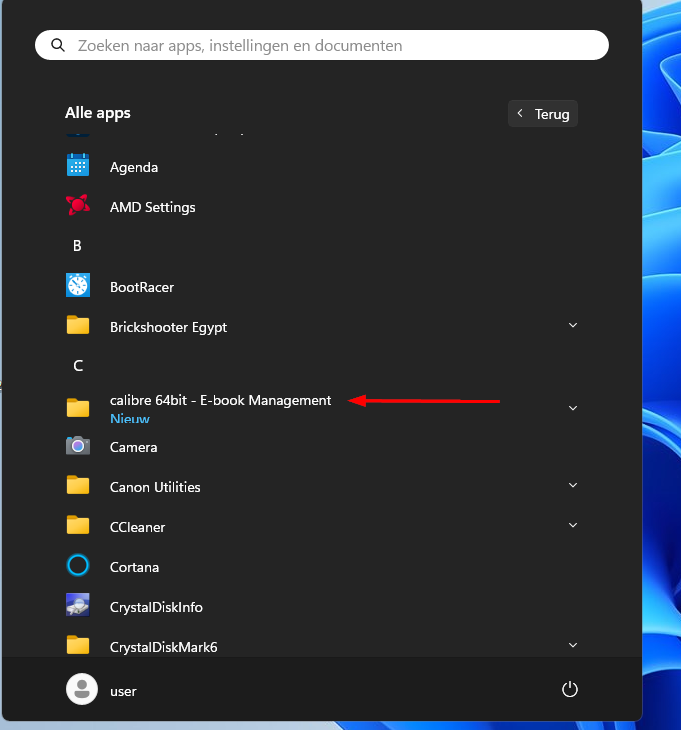Click the user avatar icon
This screenshot has width=681, height=730.
pyautogui.click(x=79, y=689)
